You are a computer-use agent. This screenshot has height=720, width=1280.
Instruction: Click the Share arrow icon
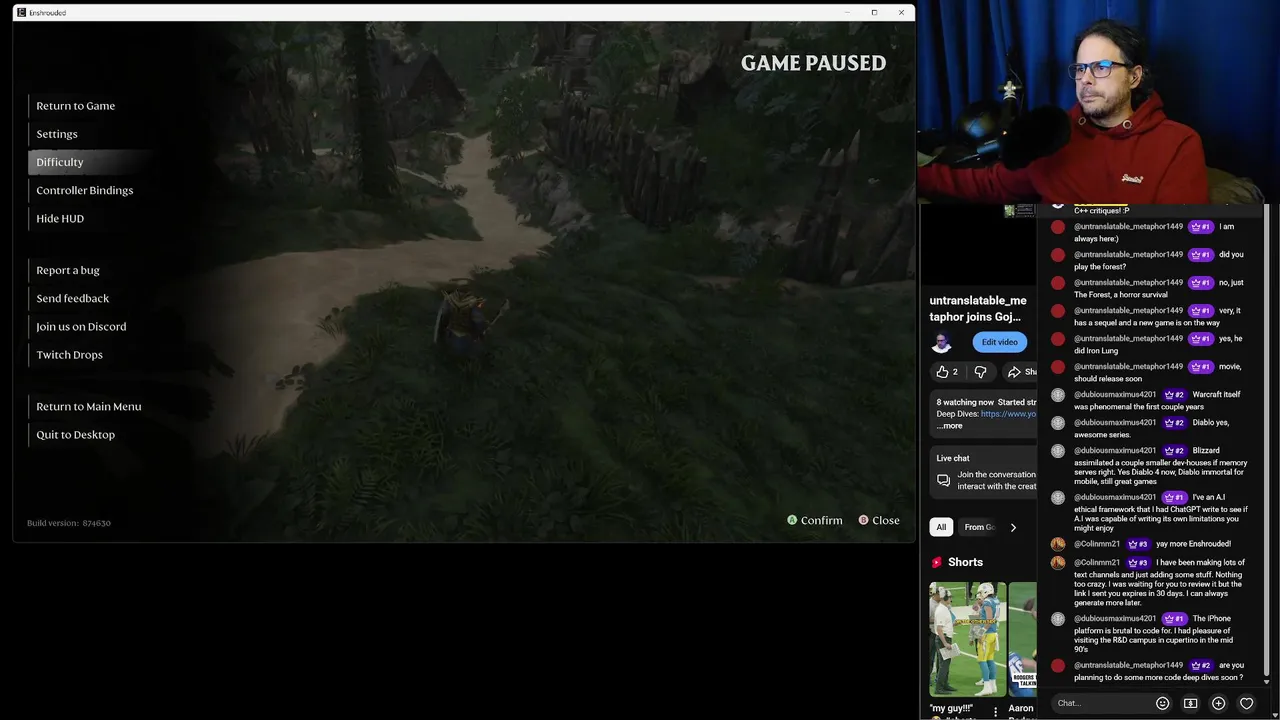click(1014, 372)
